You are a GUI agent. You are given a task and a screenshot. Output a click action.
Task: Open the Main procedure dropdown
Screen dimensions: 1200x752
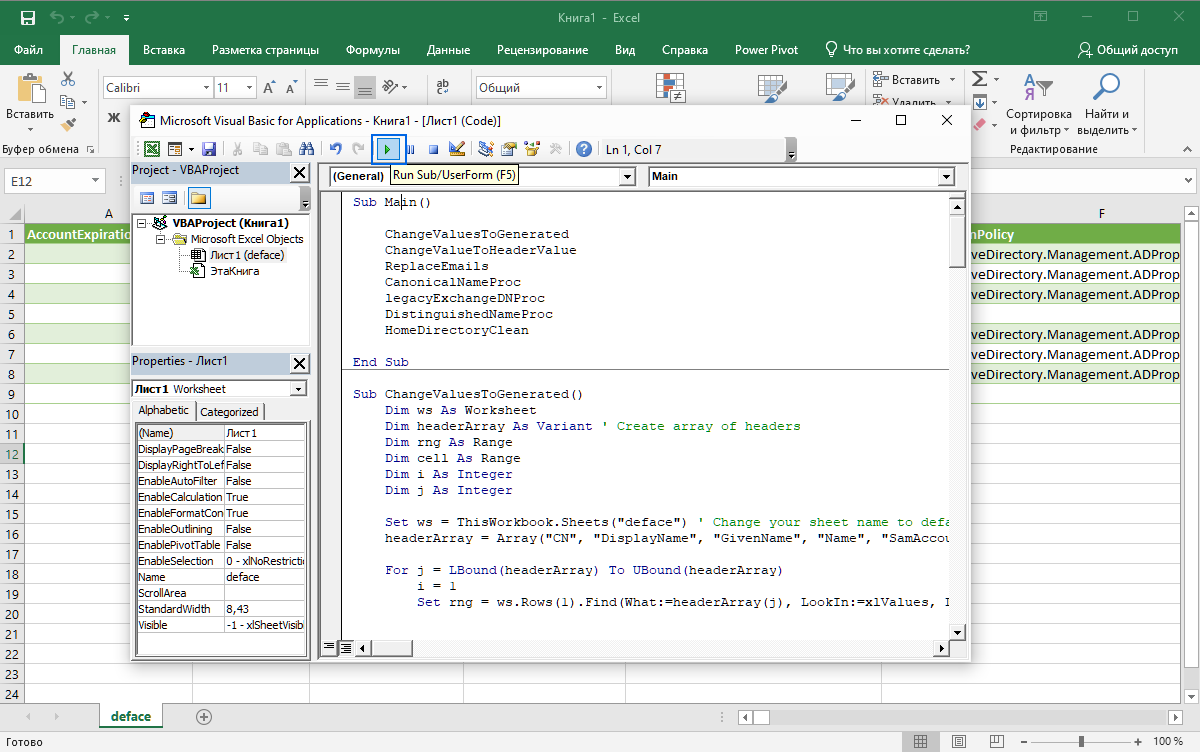click(945, 176)
